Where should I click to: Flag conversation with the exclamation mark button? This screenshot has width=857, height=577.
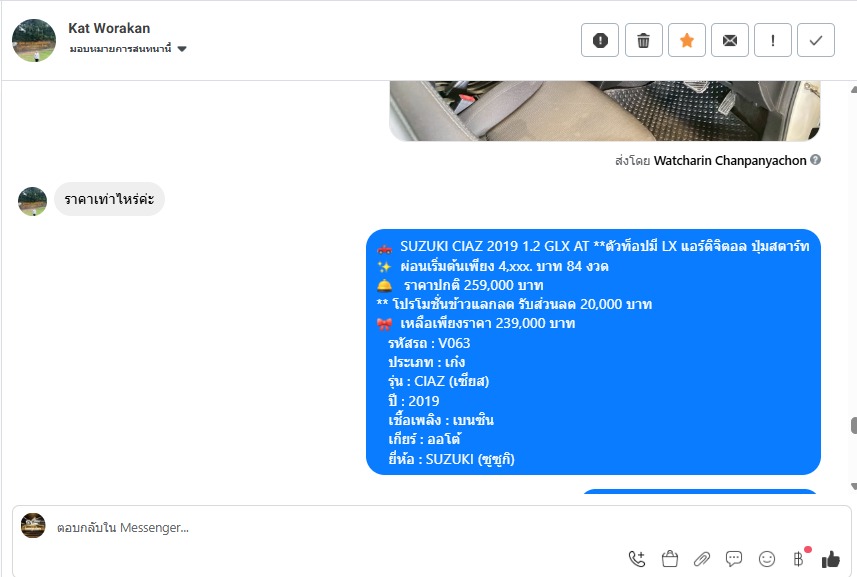[x=773, y=40]
